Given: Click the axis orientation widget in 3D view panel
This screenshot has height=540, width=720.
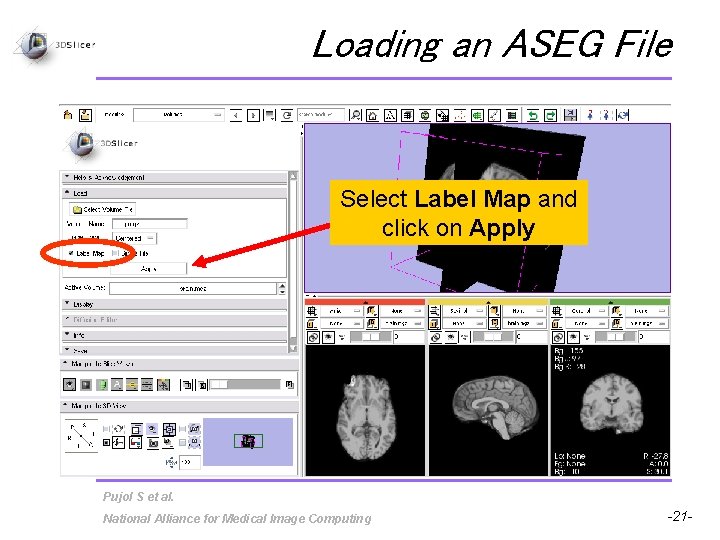Looking at the screenshot, I should (81, 435).
